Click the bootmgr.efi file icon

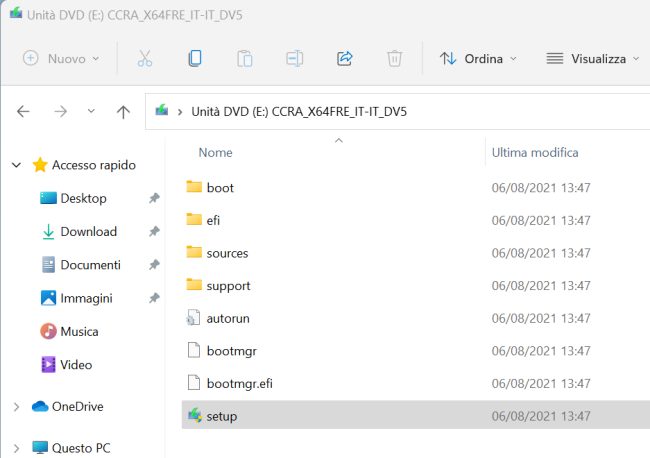click(x=194, y=383)
